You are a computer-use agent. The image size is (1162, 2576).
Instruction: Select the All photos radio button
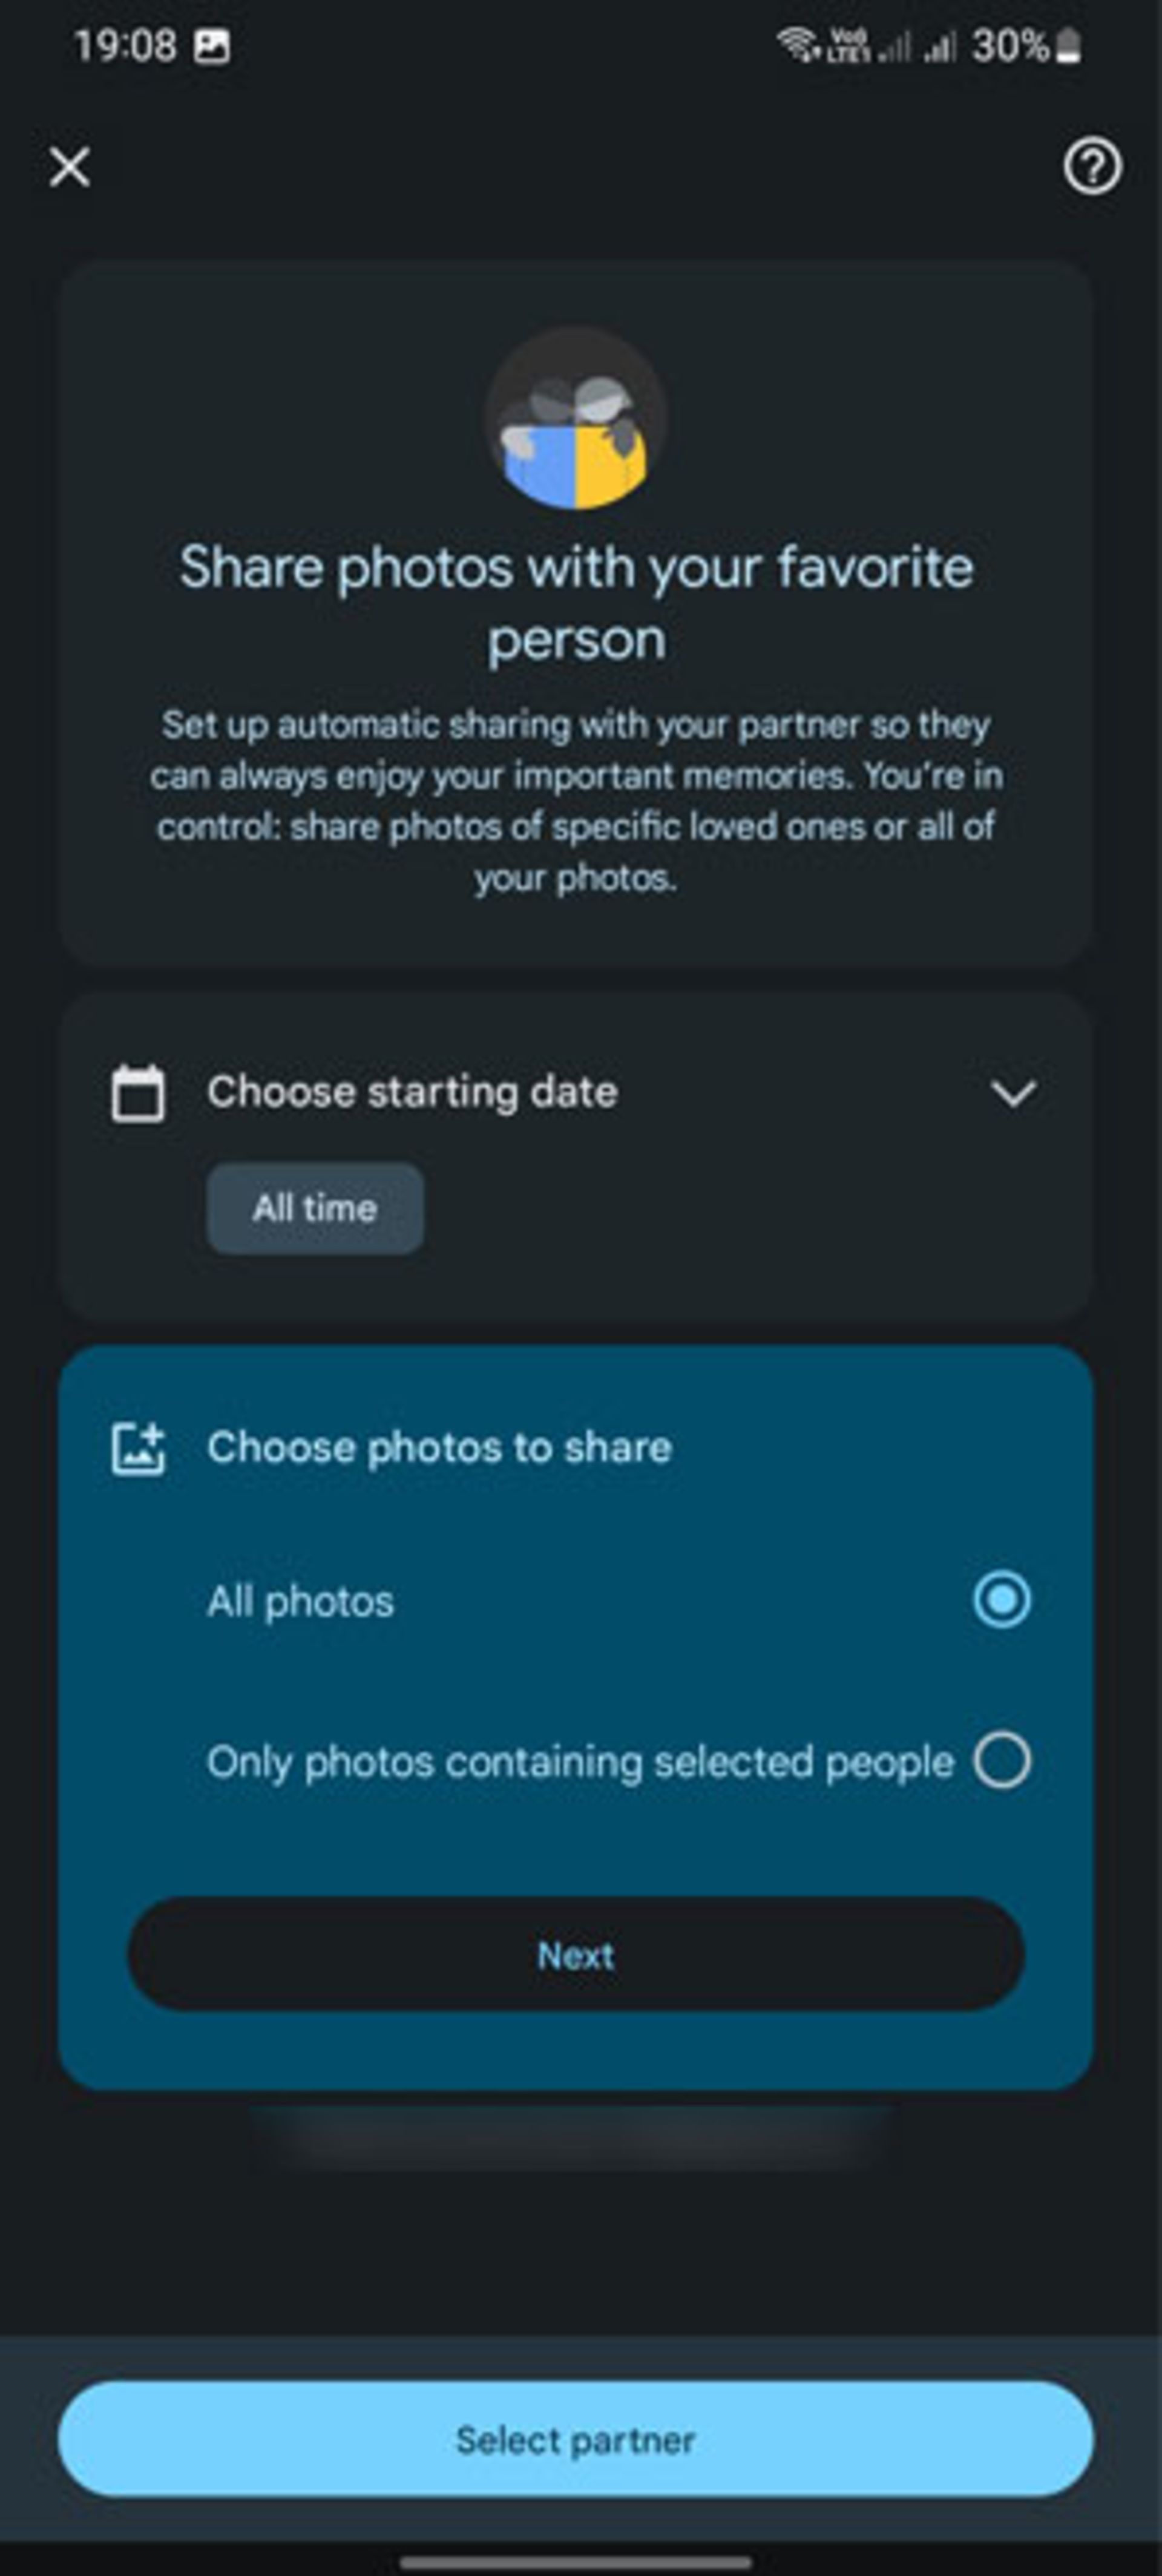tap(1002, 1600)
